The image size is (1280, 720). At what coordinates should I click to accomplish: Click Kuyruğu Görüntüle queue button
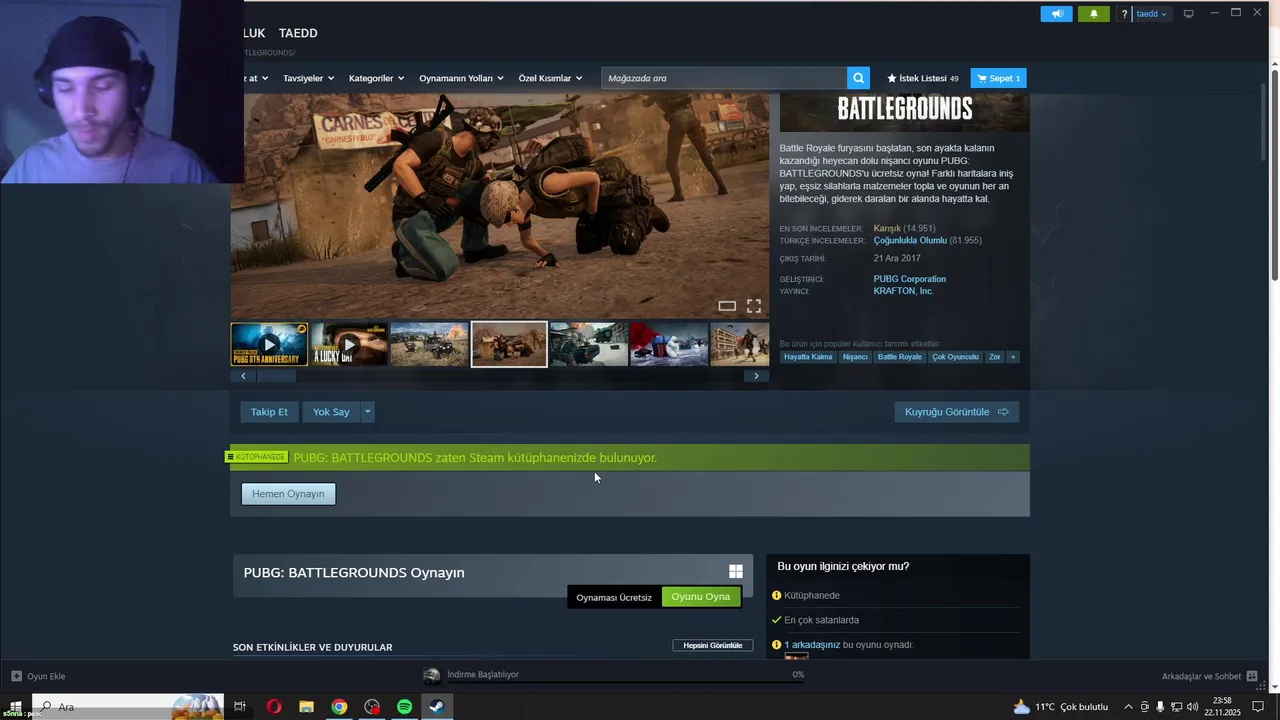pyautogui.click(x=956, y=412)
